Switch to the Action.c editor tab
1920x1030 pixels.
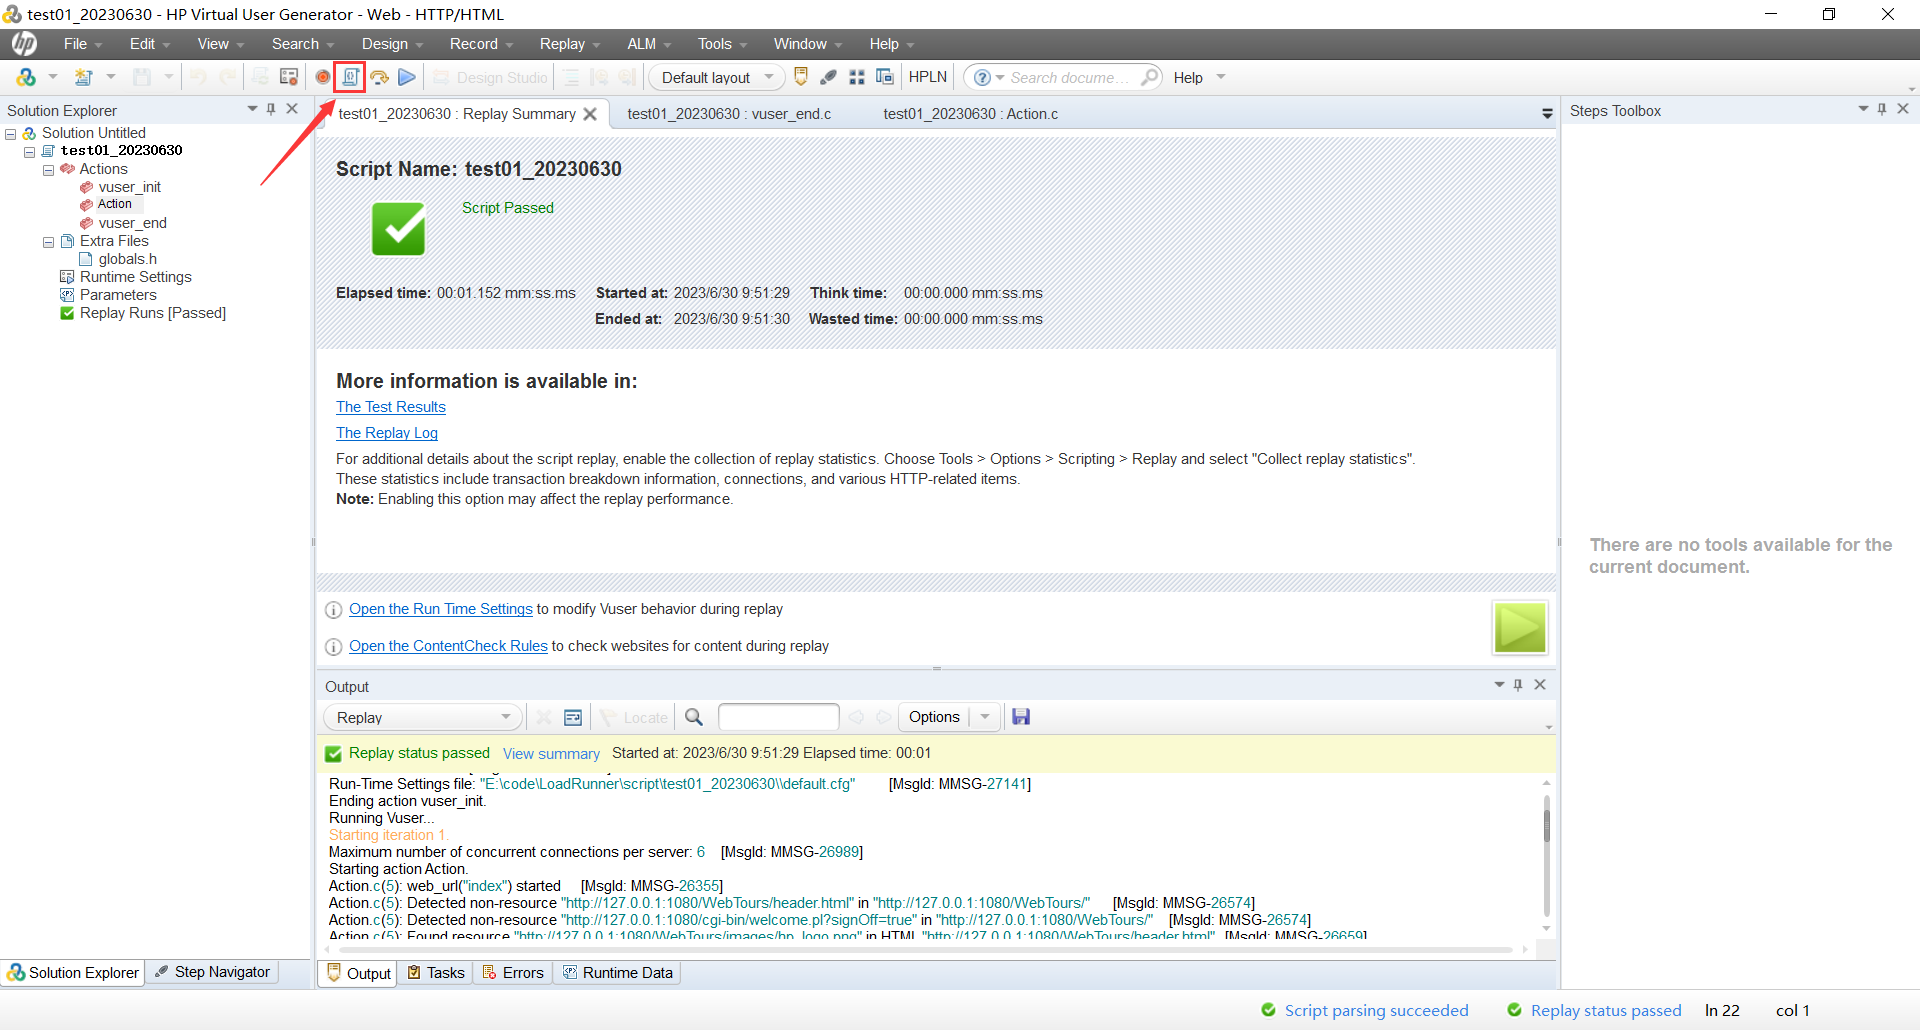pos(970,114)
